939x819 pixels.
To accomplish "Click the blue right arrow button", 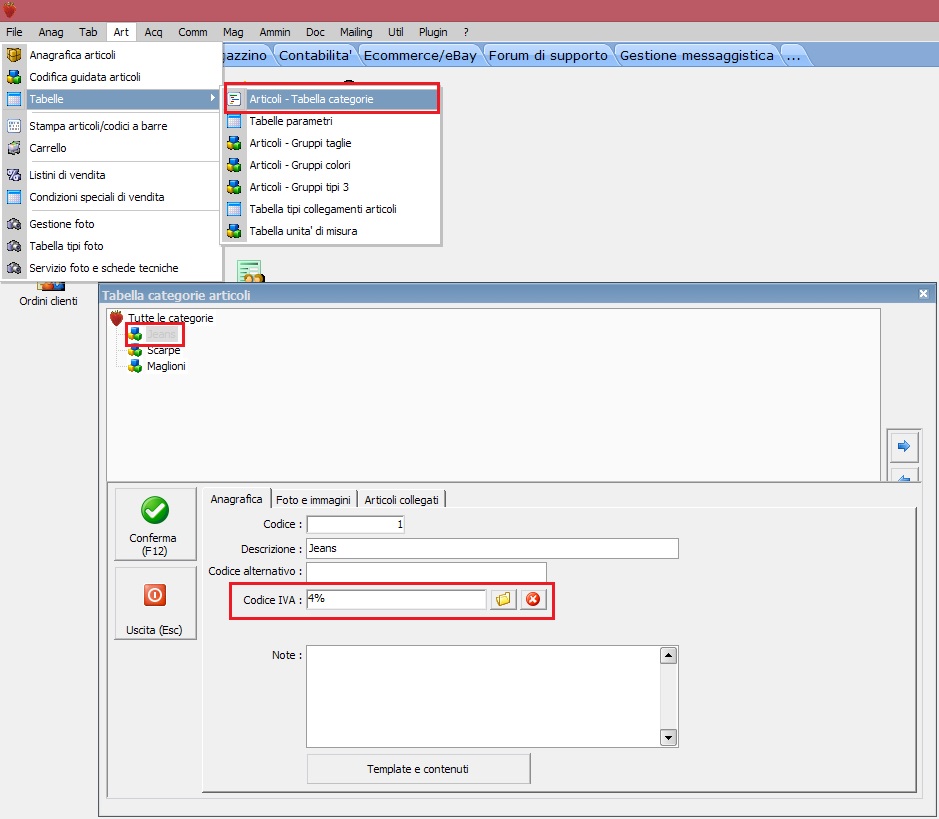I will point(904,446).
